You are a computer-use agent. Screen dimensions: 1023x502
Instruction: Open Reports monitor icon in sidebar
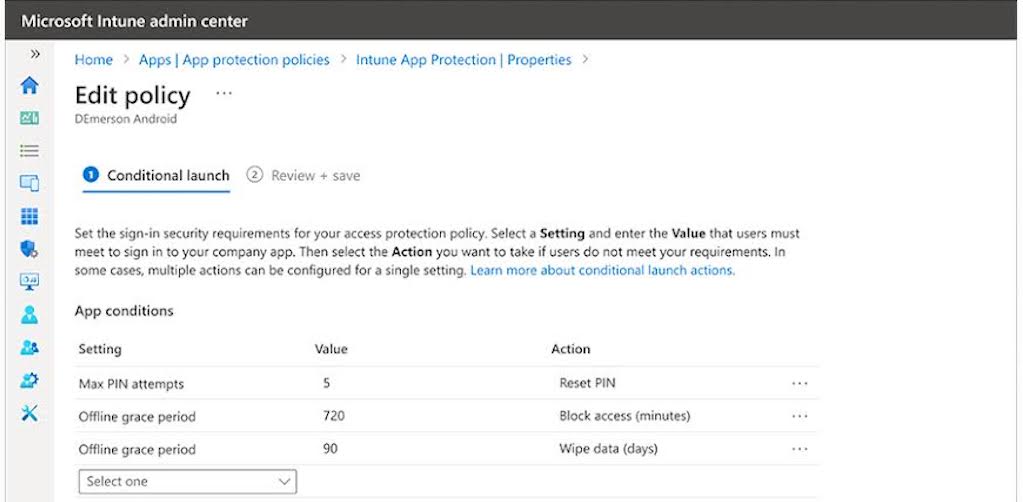tap(29, 282)
